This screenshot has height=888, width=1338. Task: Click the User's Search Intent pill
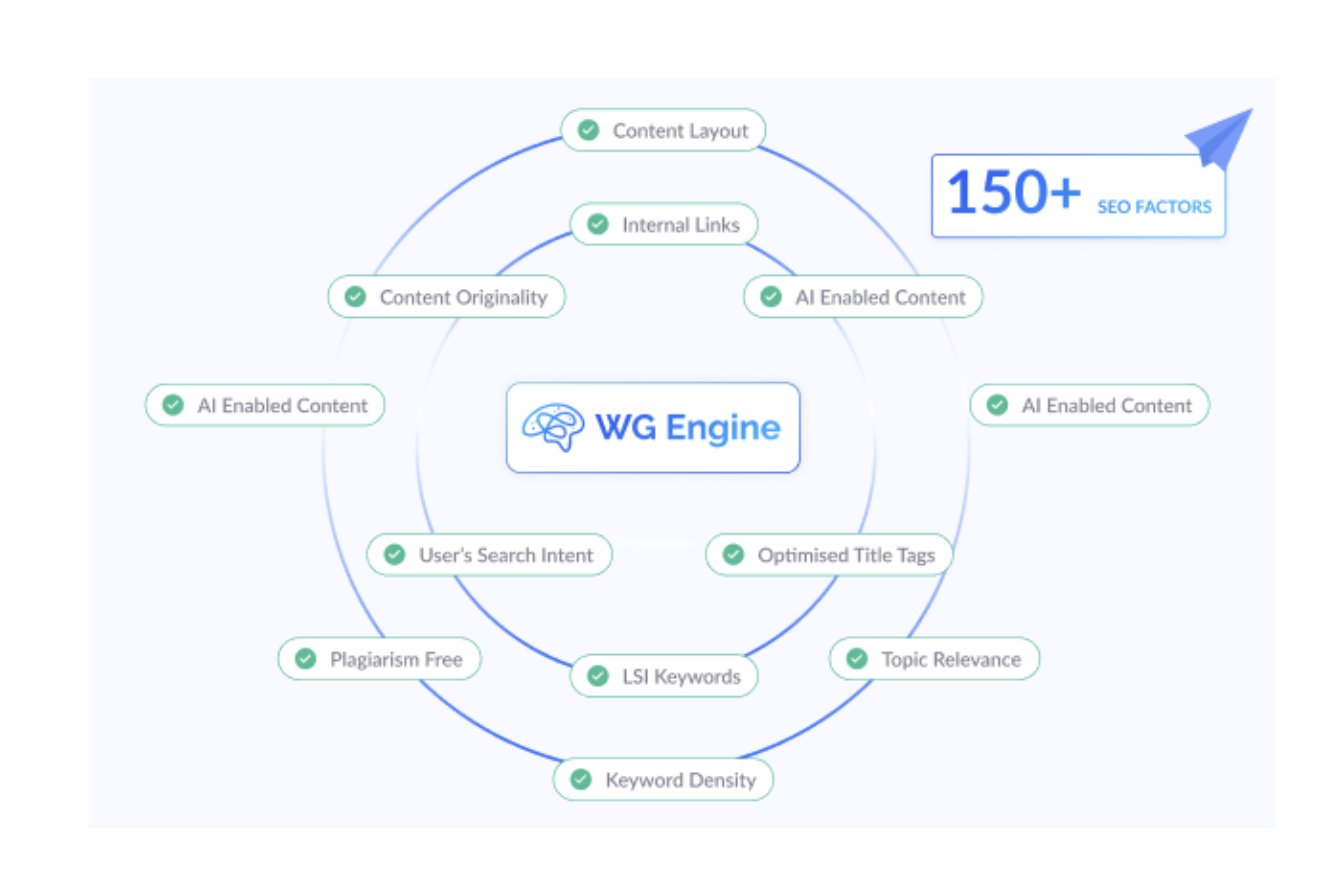(x=489, y=555)
